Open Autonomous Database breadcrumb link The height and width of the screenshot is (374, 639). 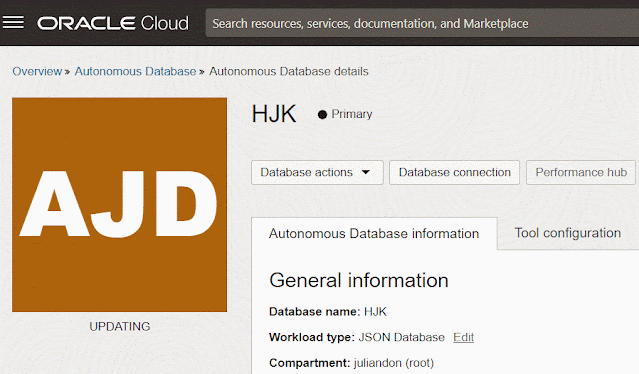pyautogui.click(x=135, y=71)
